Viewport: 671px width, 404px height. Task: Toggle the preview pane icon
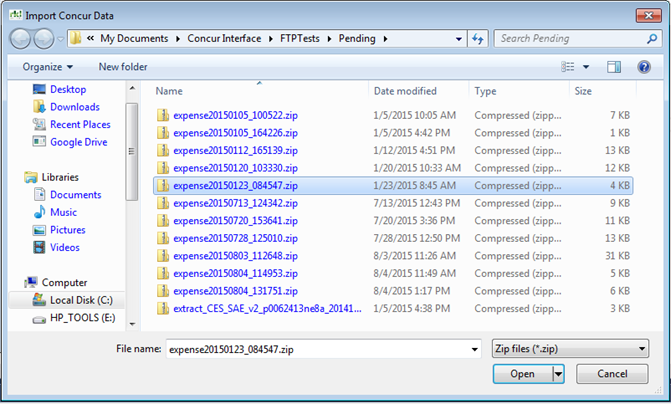pos(615,67)
